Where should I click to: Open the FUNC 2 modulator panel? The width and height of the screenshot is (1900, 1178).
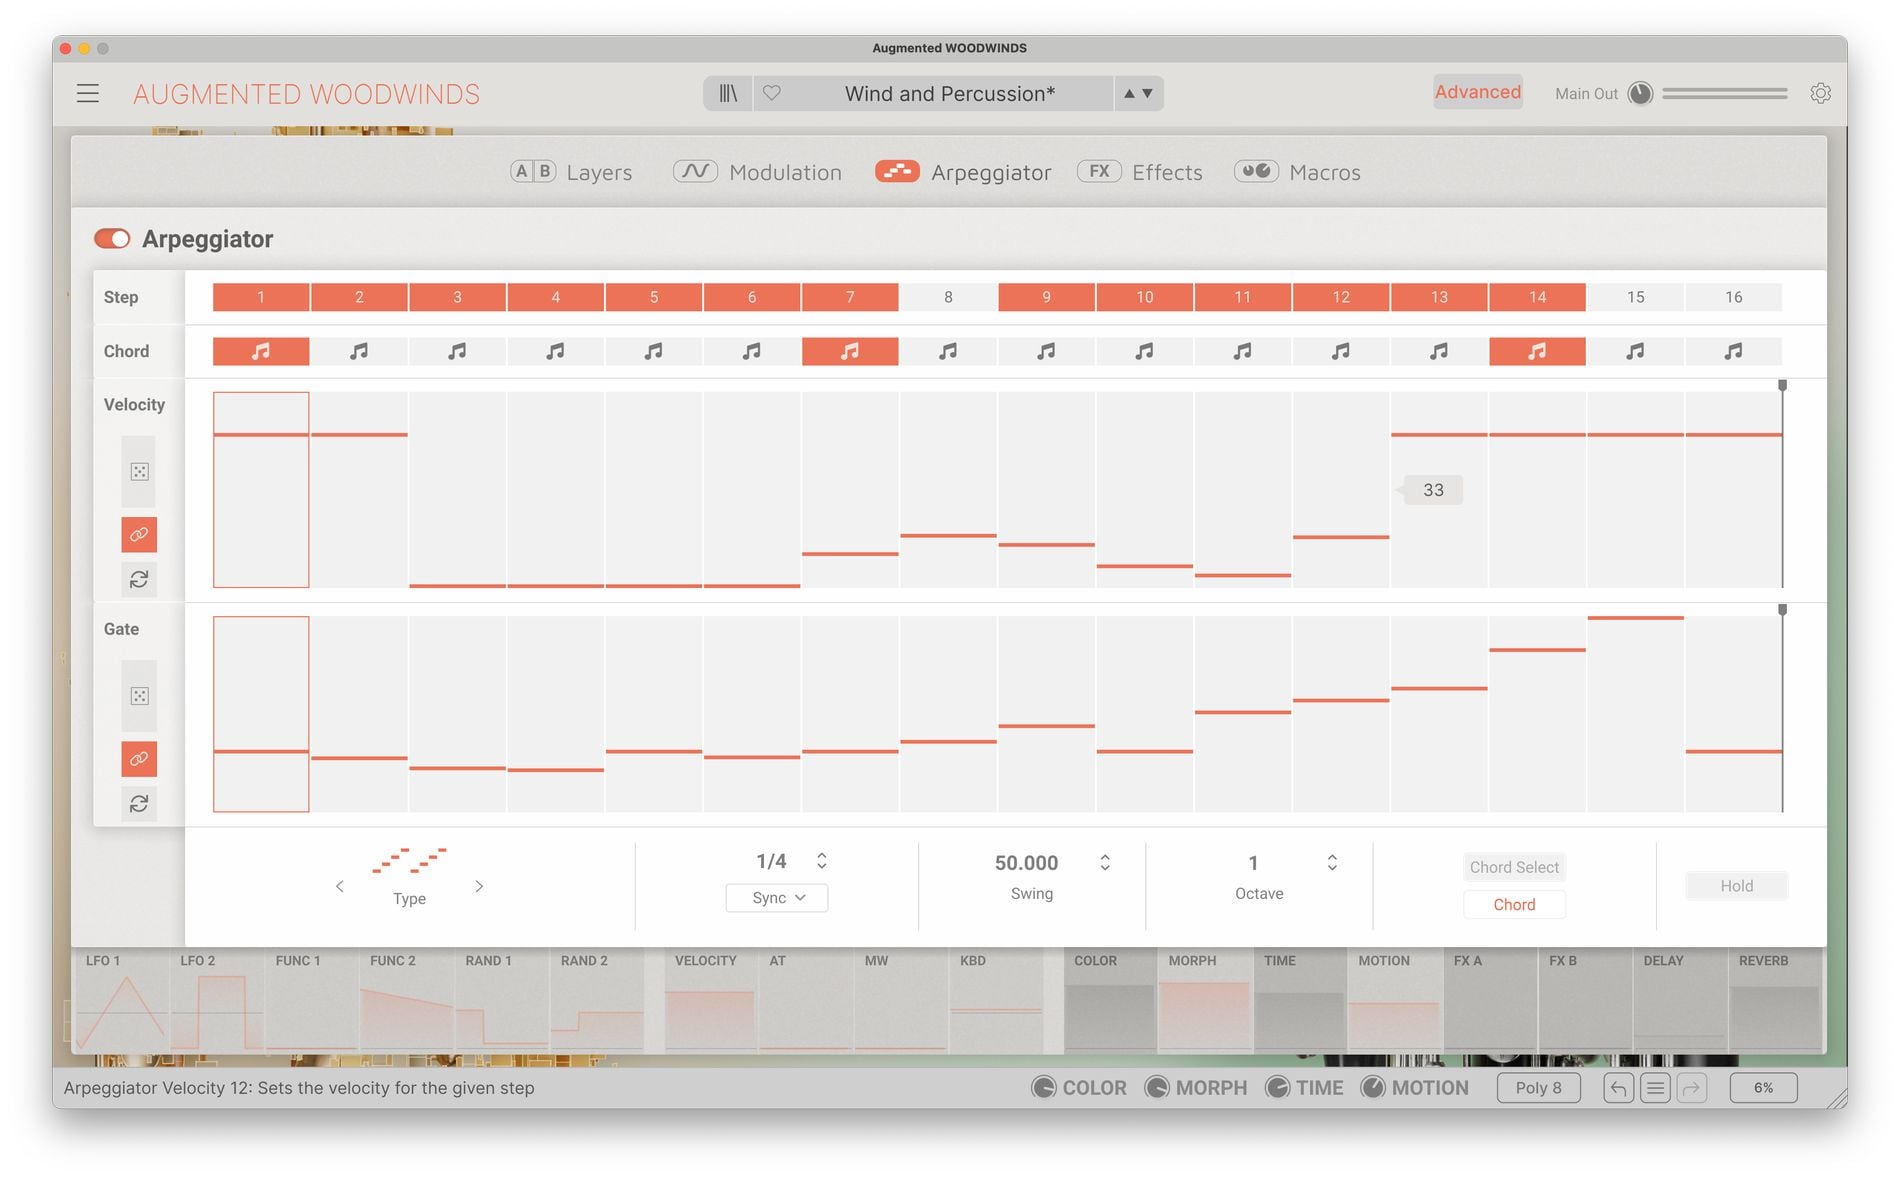407,1001
